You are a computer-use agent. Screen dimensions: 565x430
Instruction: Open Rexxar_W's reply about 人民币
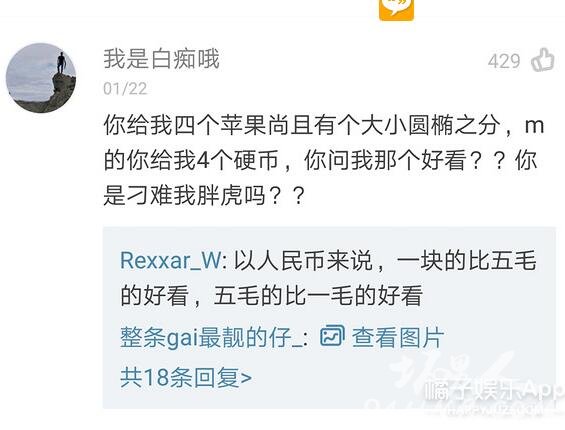click(328, 278)
